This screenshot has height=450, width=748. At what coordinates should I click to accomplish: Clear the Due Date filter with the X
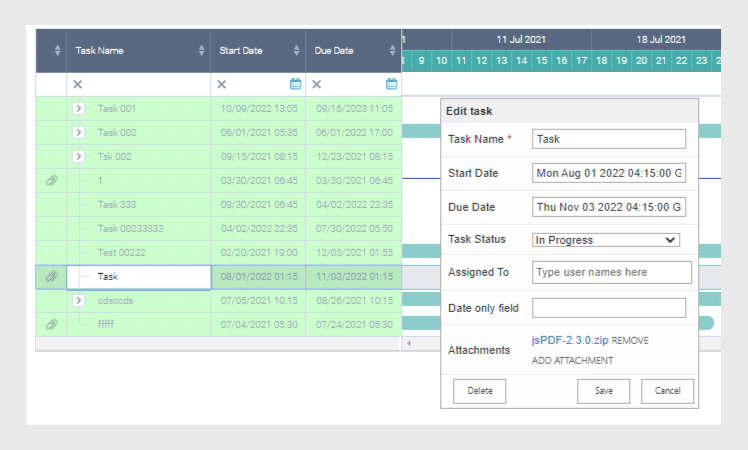pyautogui.click(x=316, y=84)
